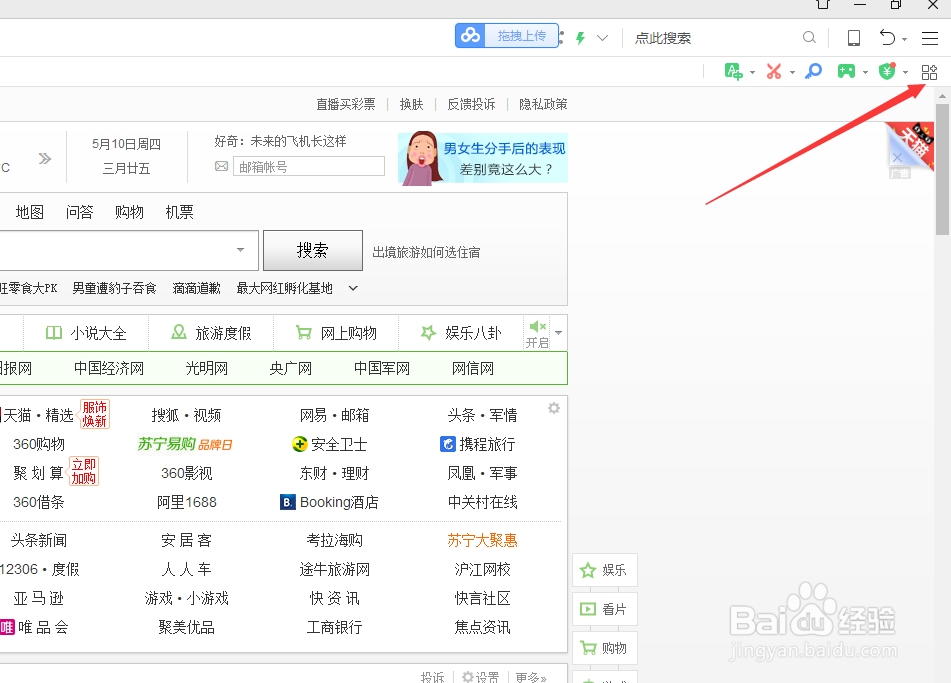Screen dimensions: 951x683
Task: Open the gamepad extension dropdown arrow
Action: point(865,73)
